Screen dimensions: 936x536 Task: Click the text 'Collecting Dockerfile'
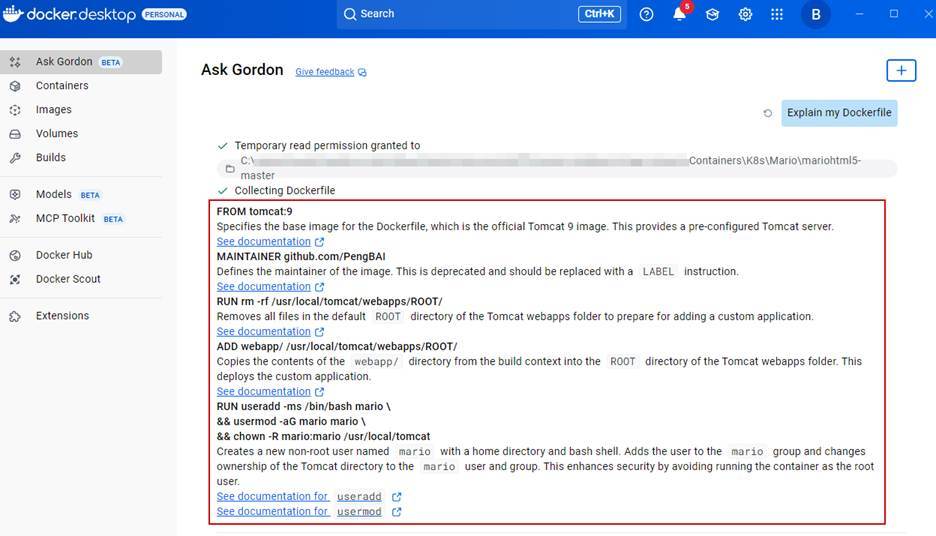[285, 190]
